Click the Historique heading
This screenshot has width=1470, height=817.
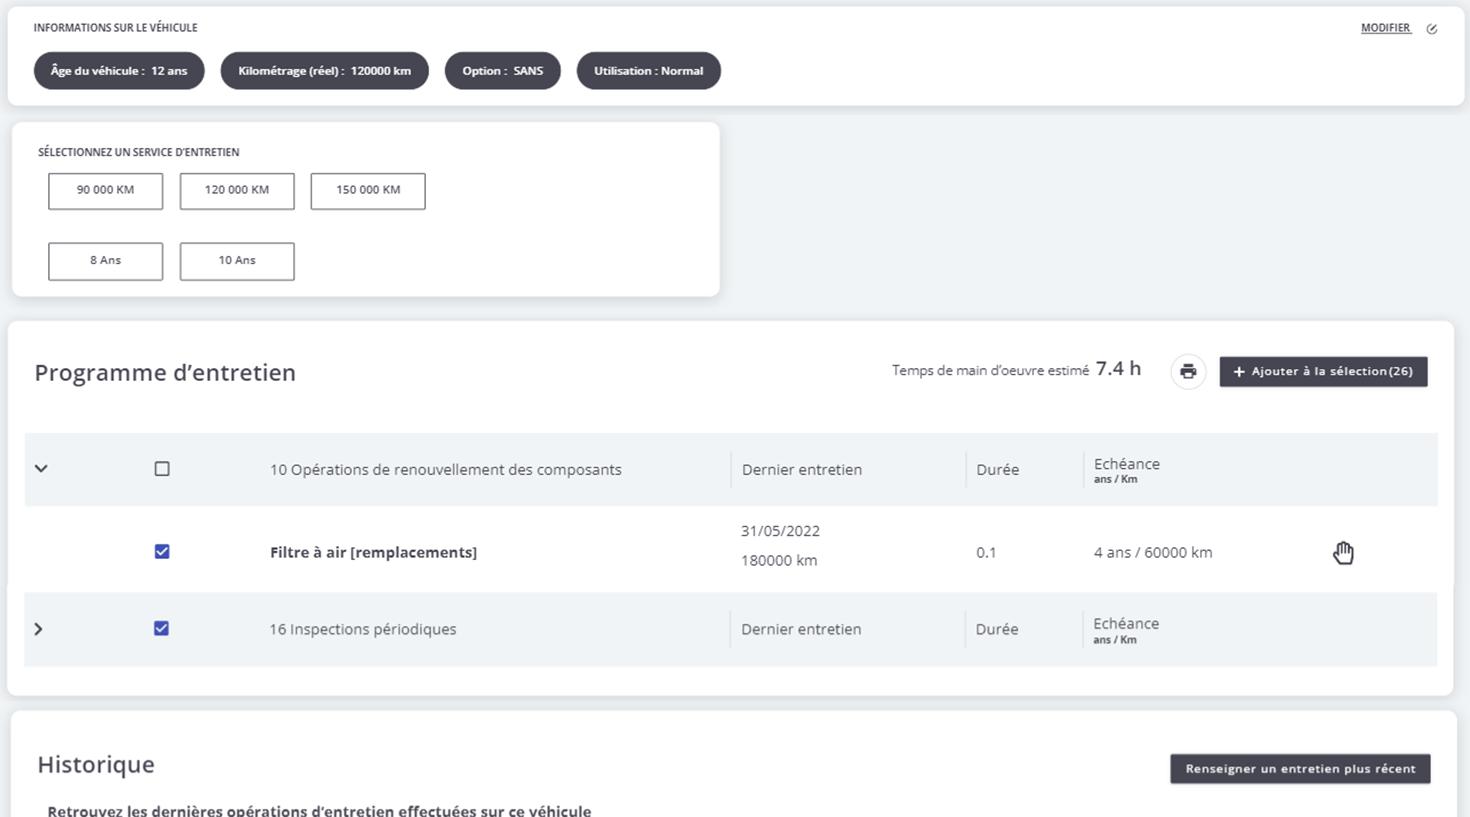pyautogui.click(x=96, y=765)
